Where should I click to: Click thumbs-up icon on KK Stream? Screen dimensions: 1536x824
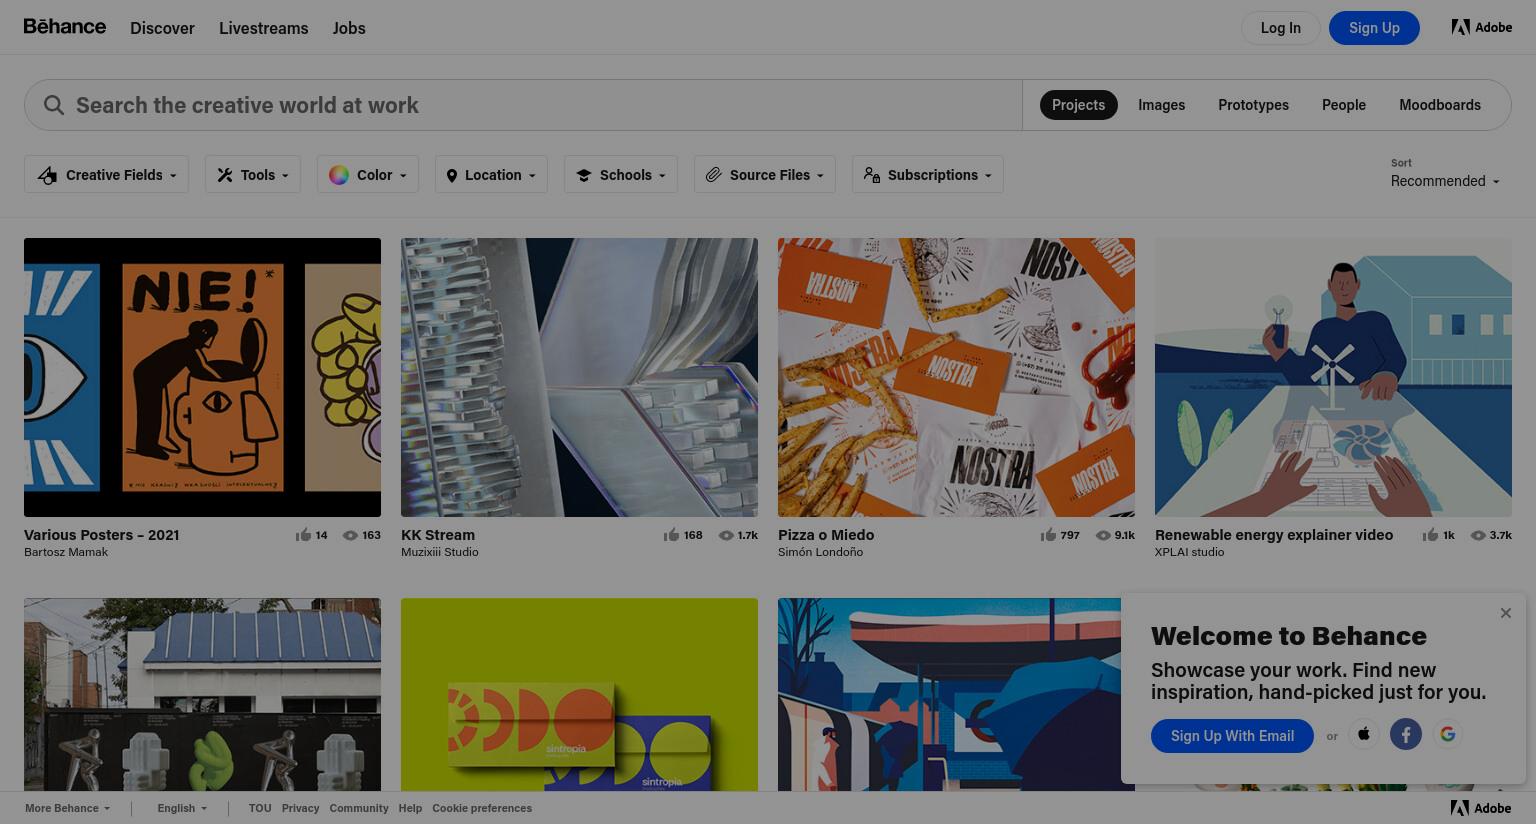coord(671,535)
